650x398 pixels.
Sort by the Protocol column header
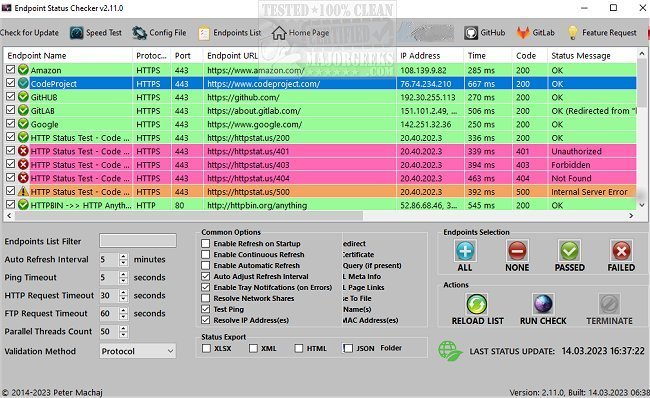(151, 56)
